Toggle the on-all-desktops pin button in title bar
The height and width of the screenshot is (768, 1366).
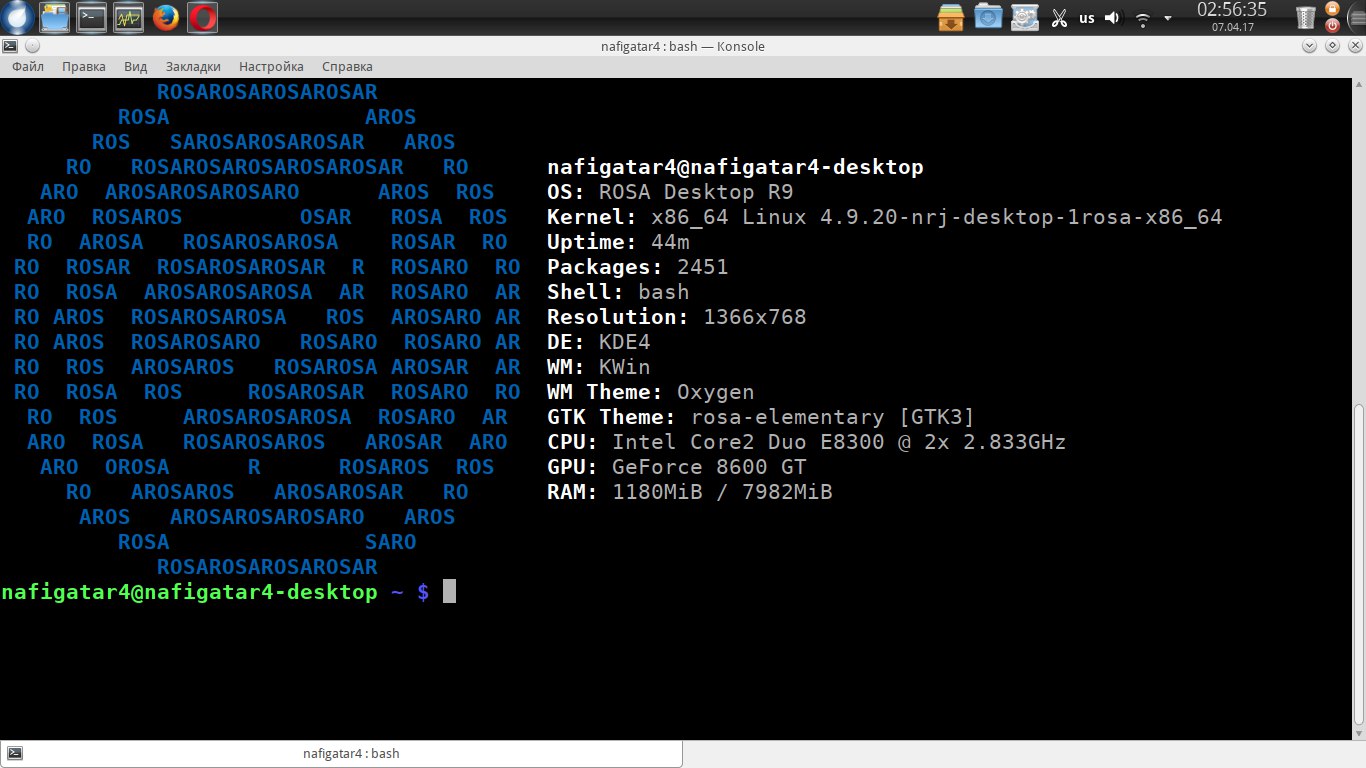pos(32,46)
